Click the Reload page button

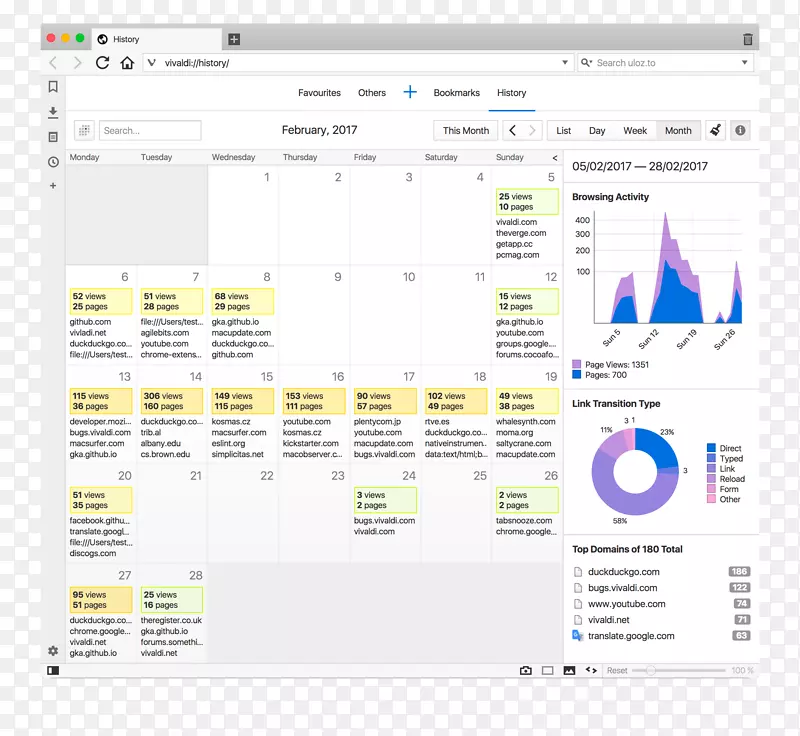pos(103,63)
